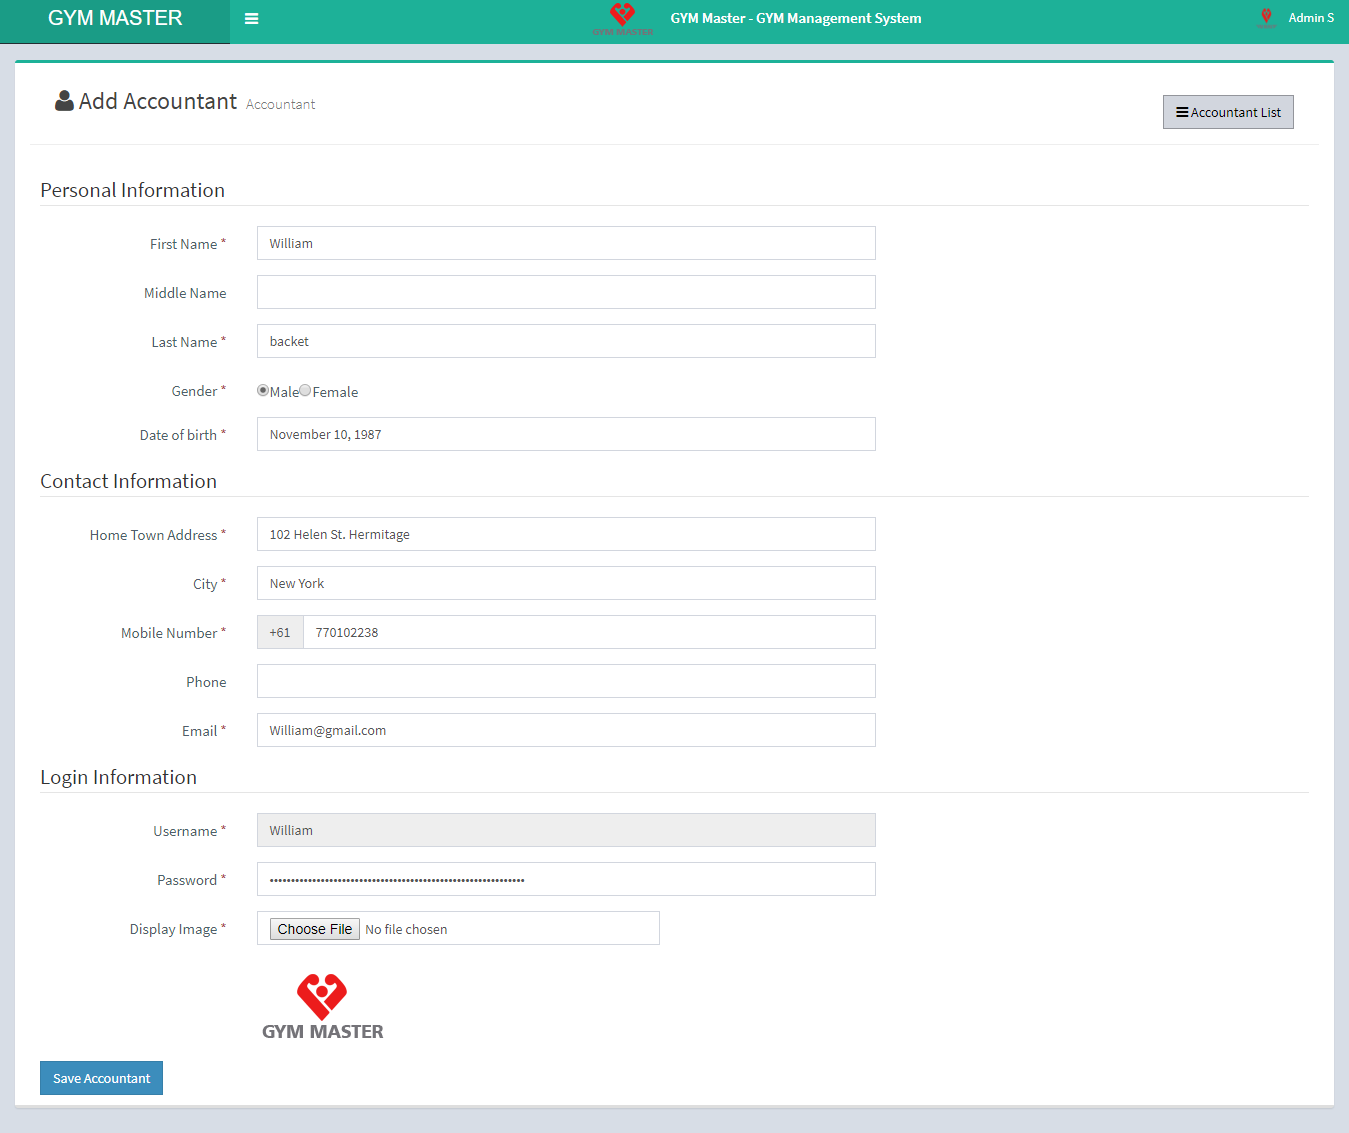Open the Accountant List page
Viewport: 1349px width, 1133px height.
(x=1228, y=112)
